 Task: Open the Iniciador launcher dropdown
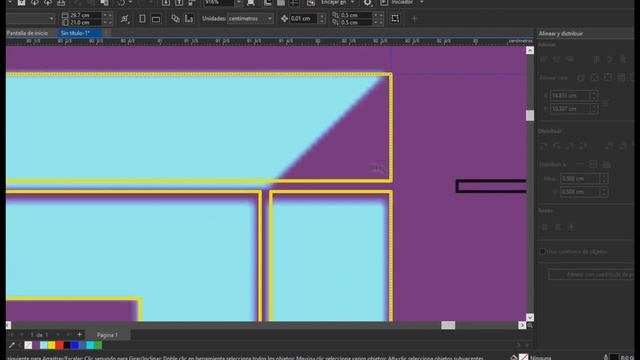pos(422,2)
